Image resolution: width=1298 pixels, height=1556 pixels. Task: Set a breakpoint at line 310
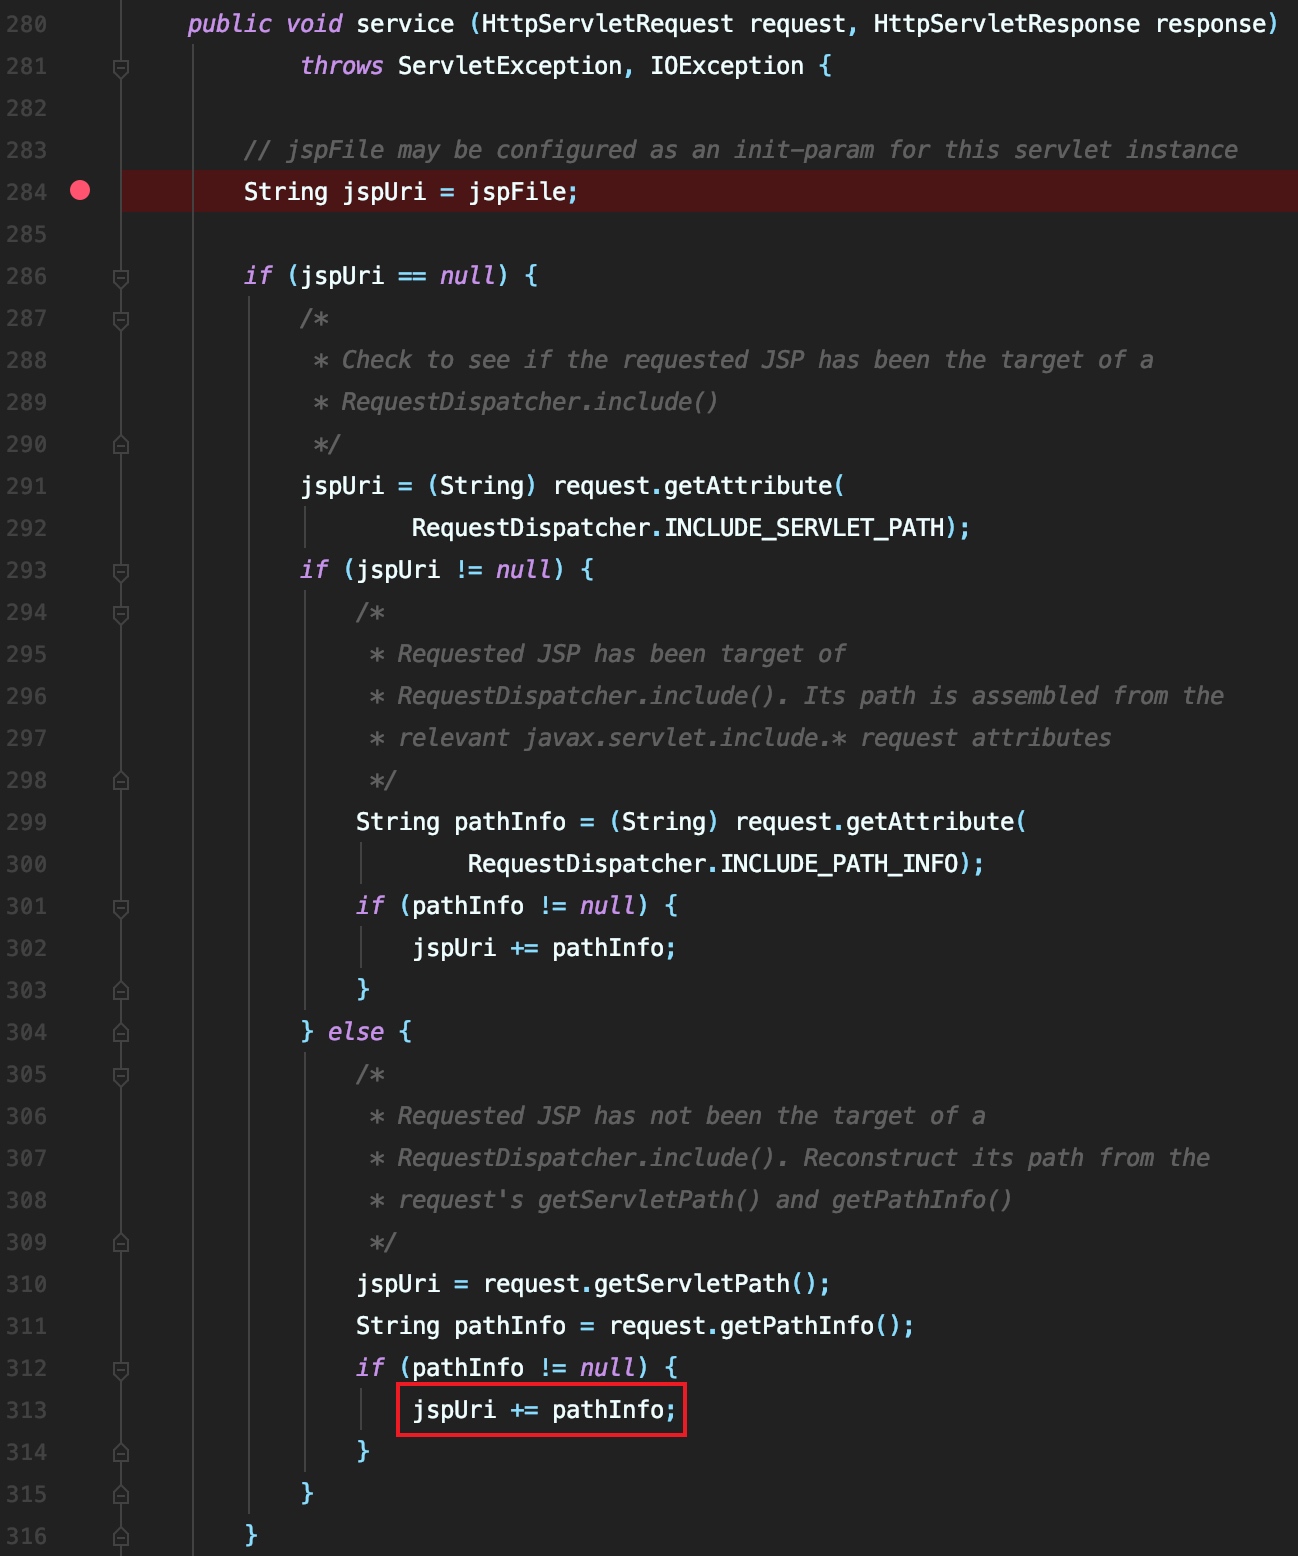tap(80, 1284)
